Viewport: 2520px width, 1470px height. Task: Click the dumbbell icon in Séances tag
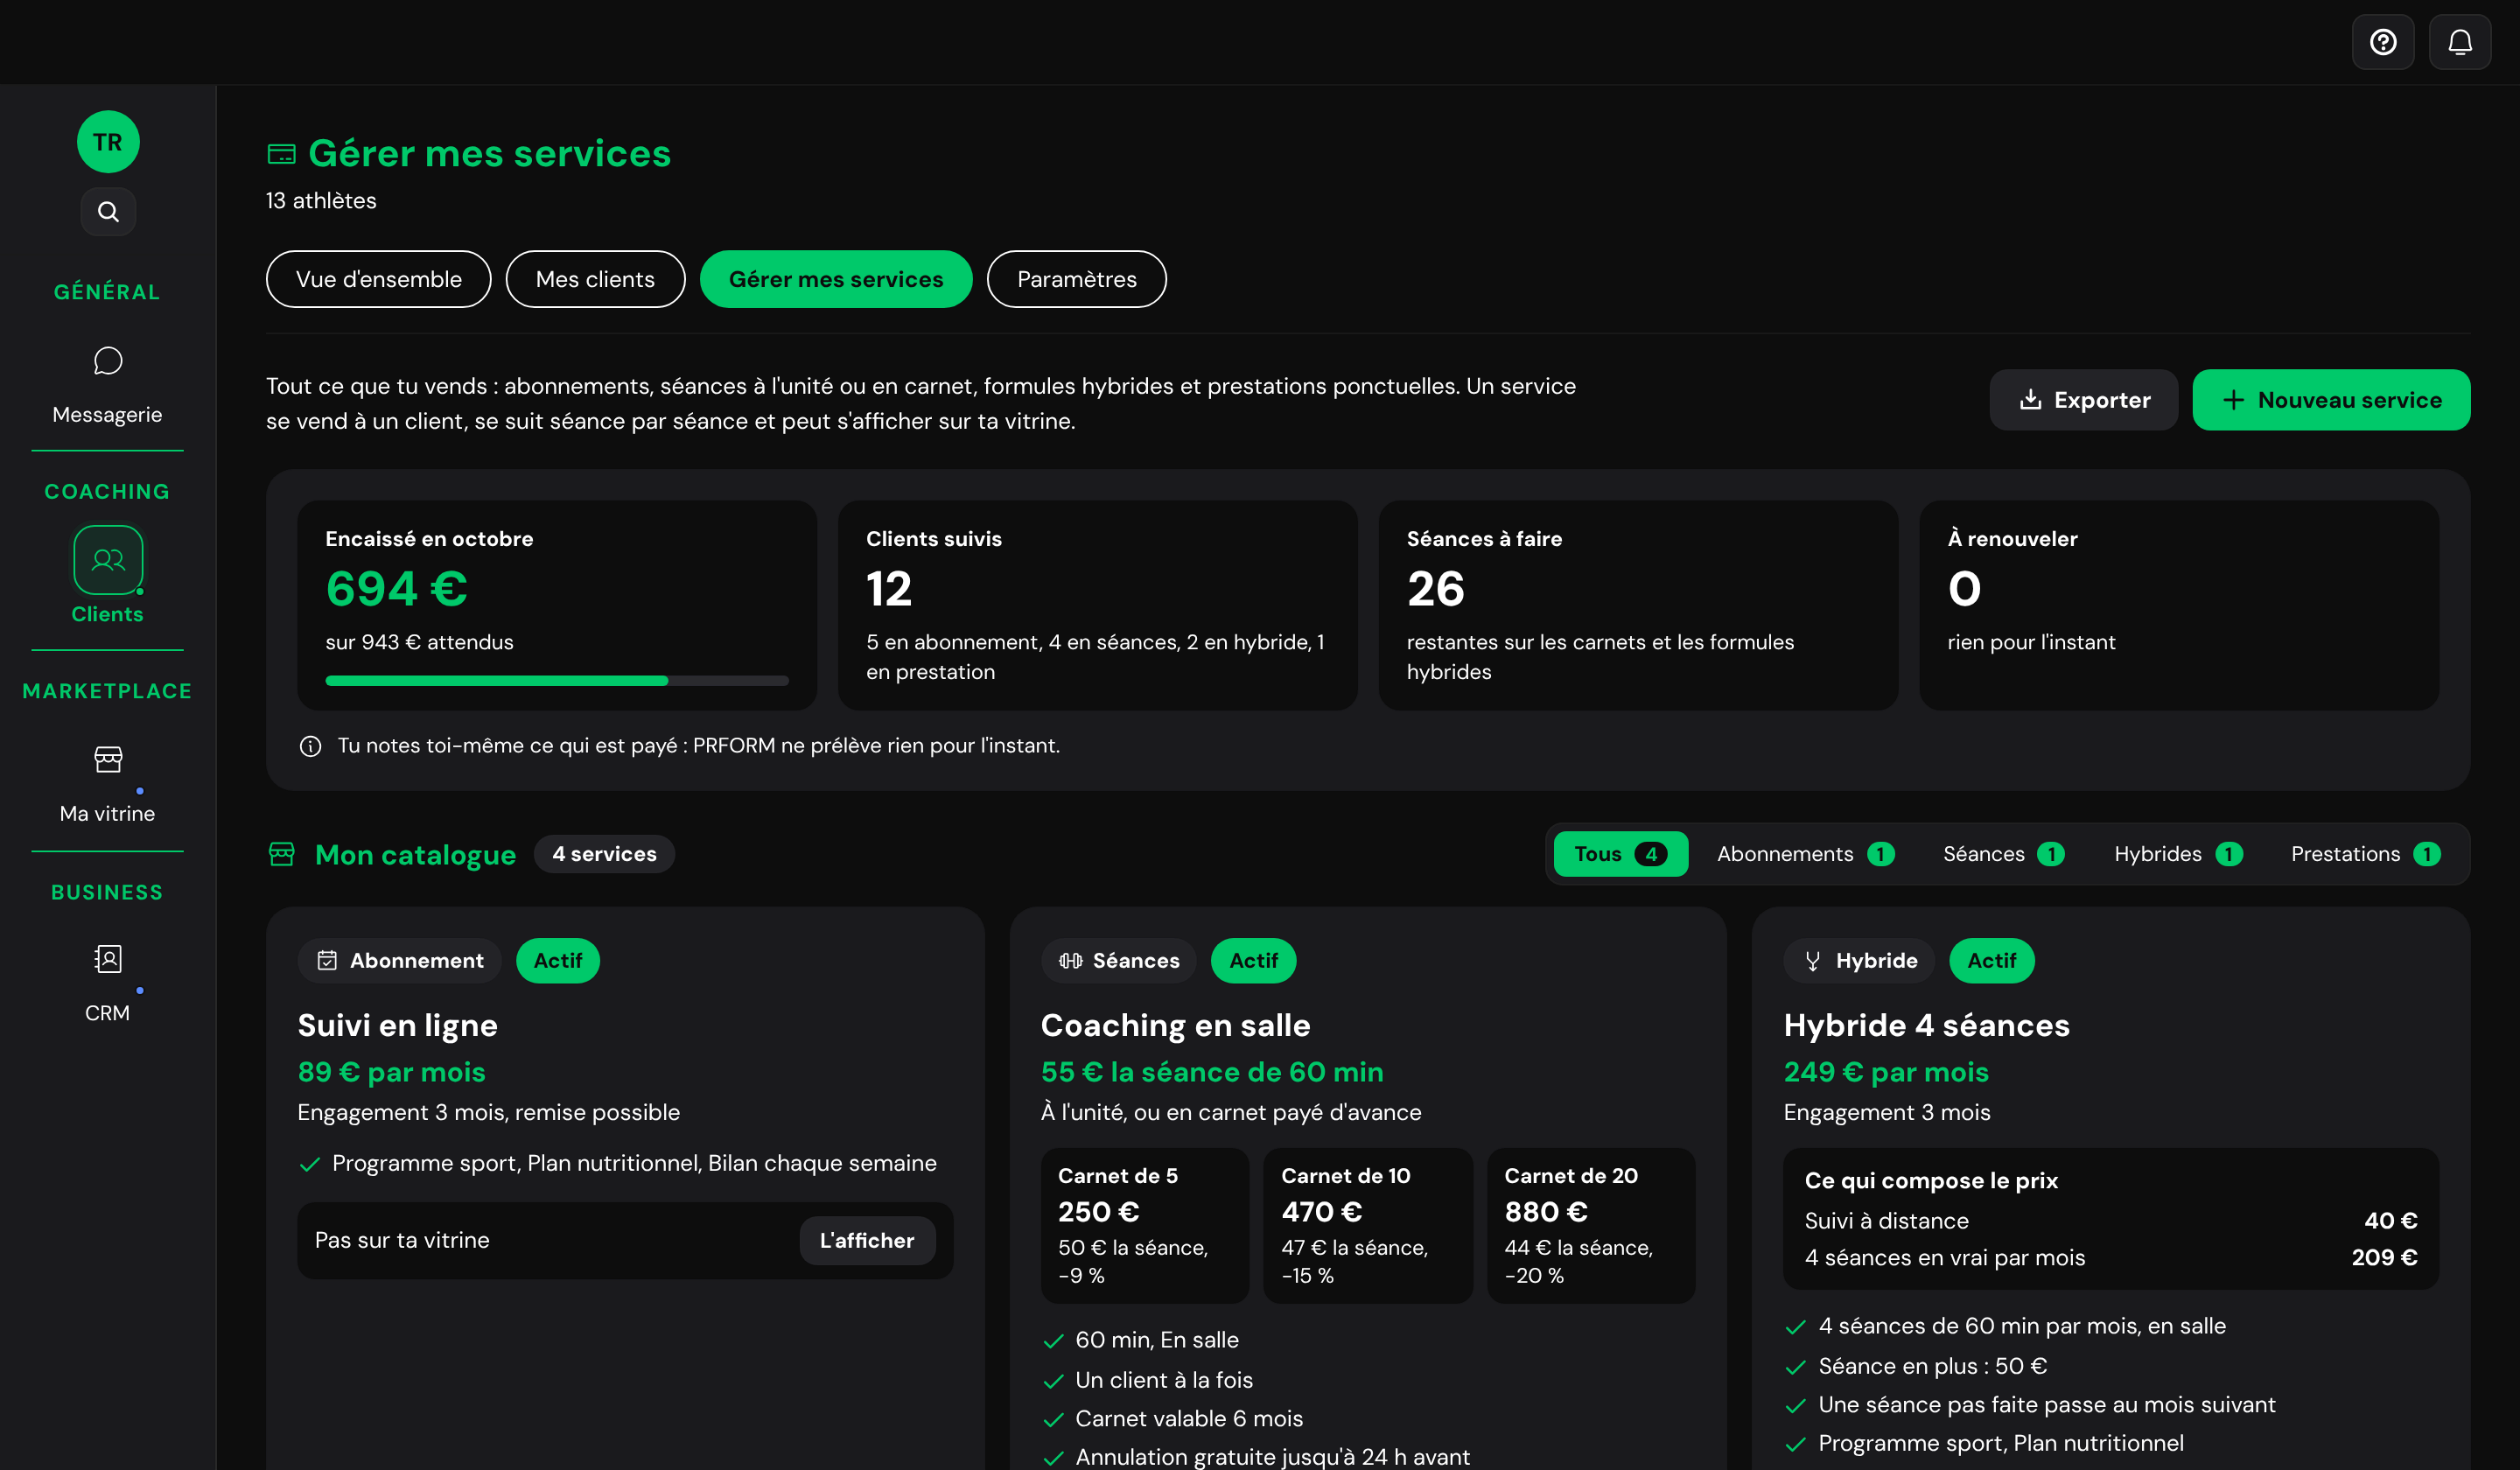coord(1071,961)
